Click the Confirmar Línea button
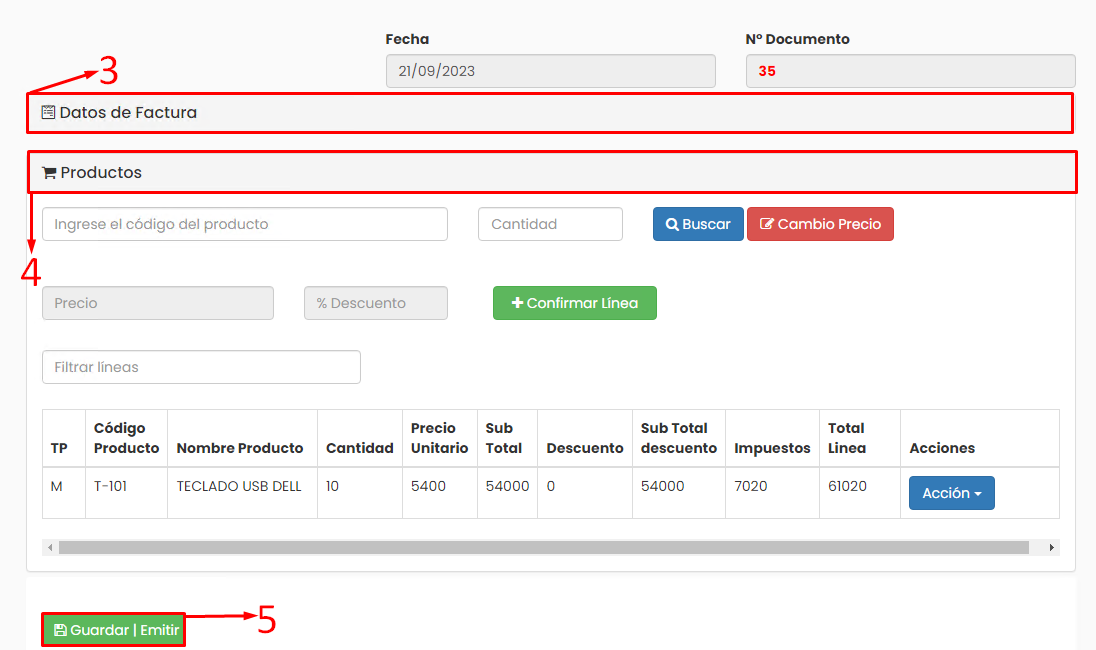1096x650 pixels. click(x=575, y=303)
